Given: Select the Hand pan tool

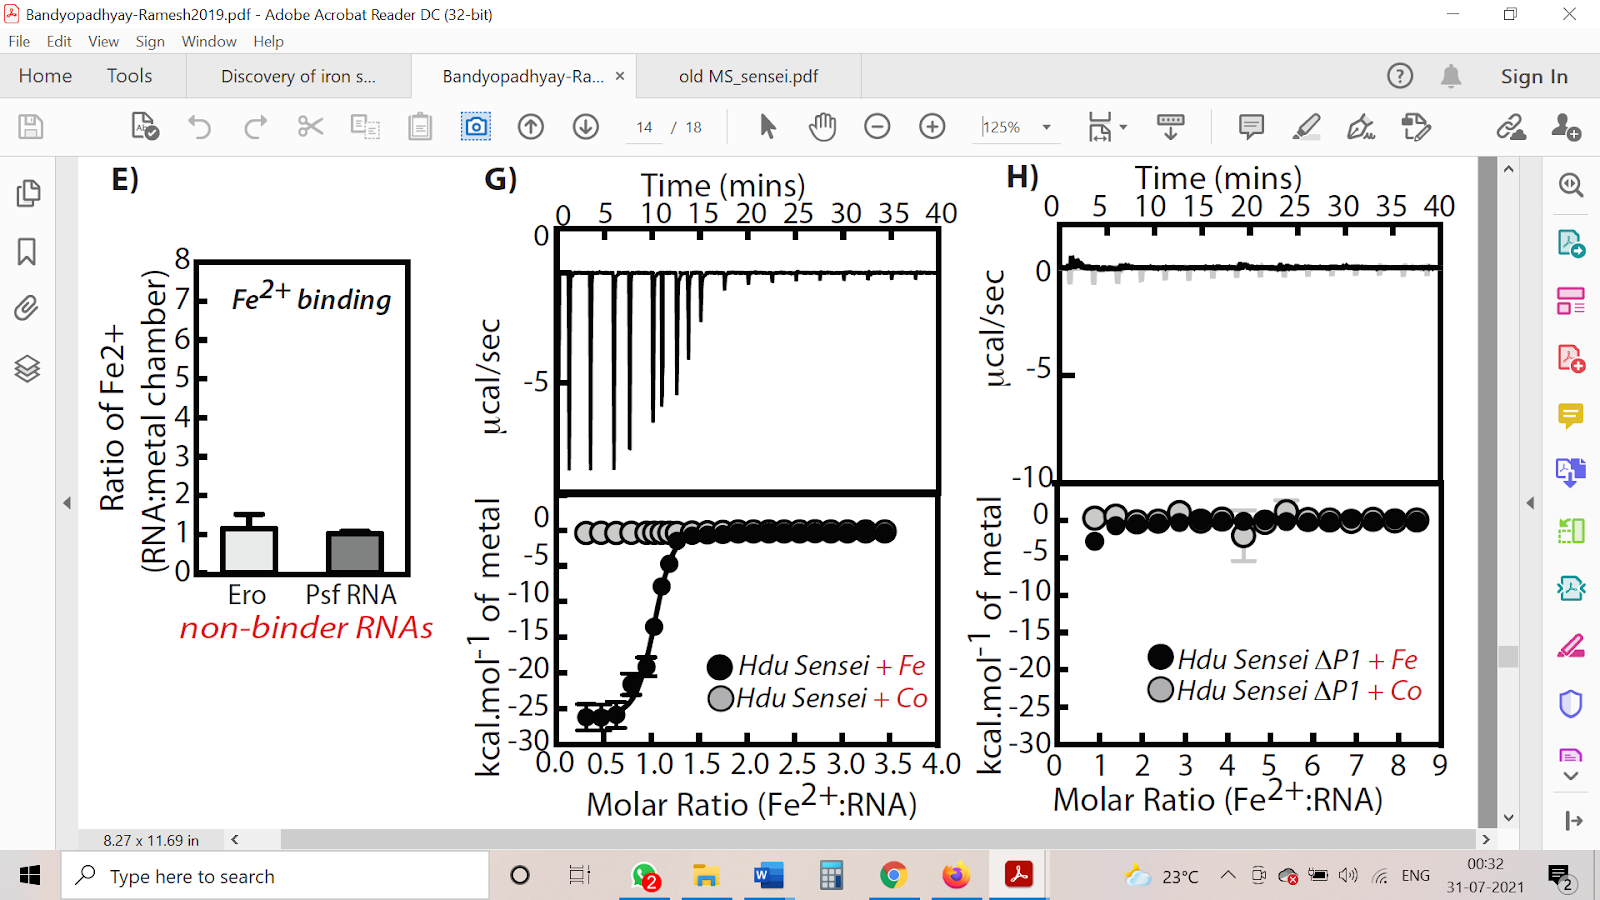Looking at the screenshot, I should [x=822, y=127].
